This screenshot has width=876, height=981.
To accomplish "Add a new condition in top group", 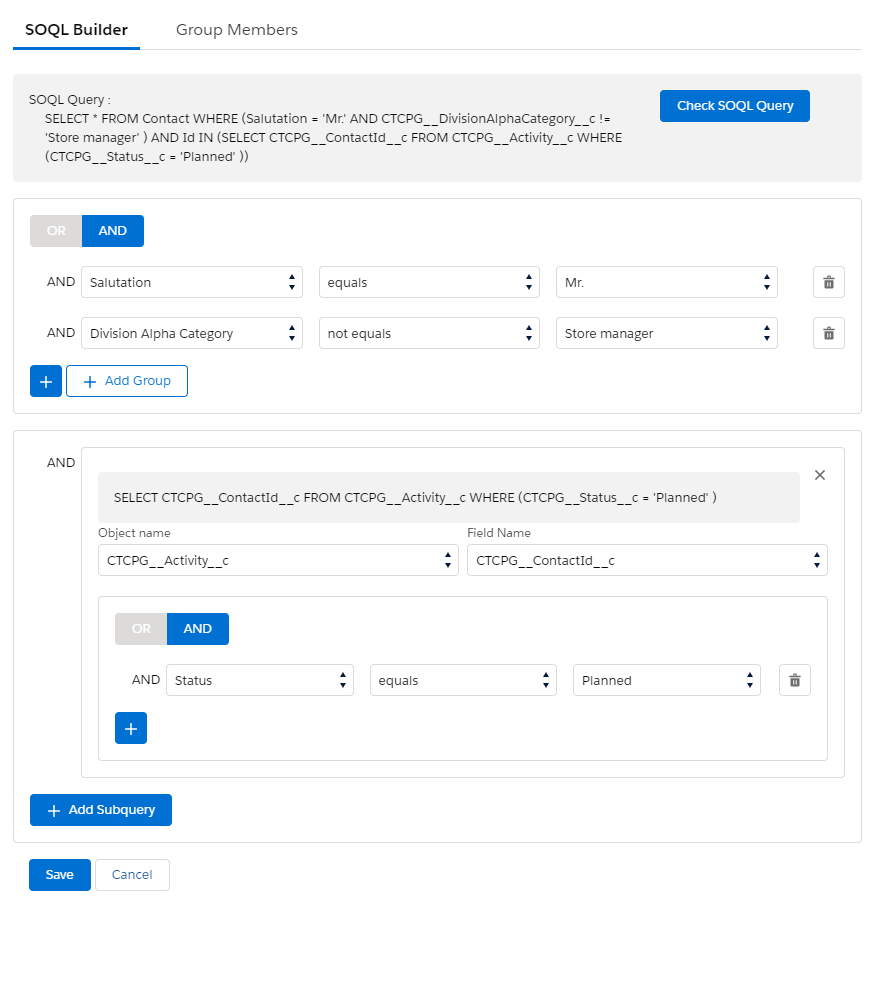I will coord(46,381).
